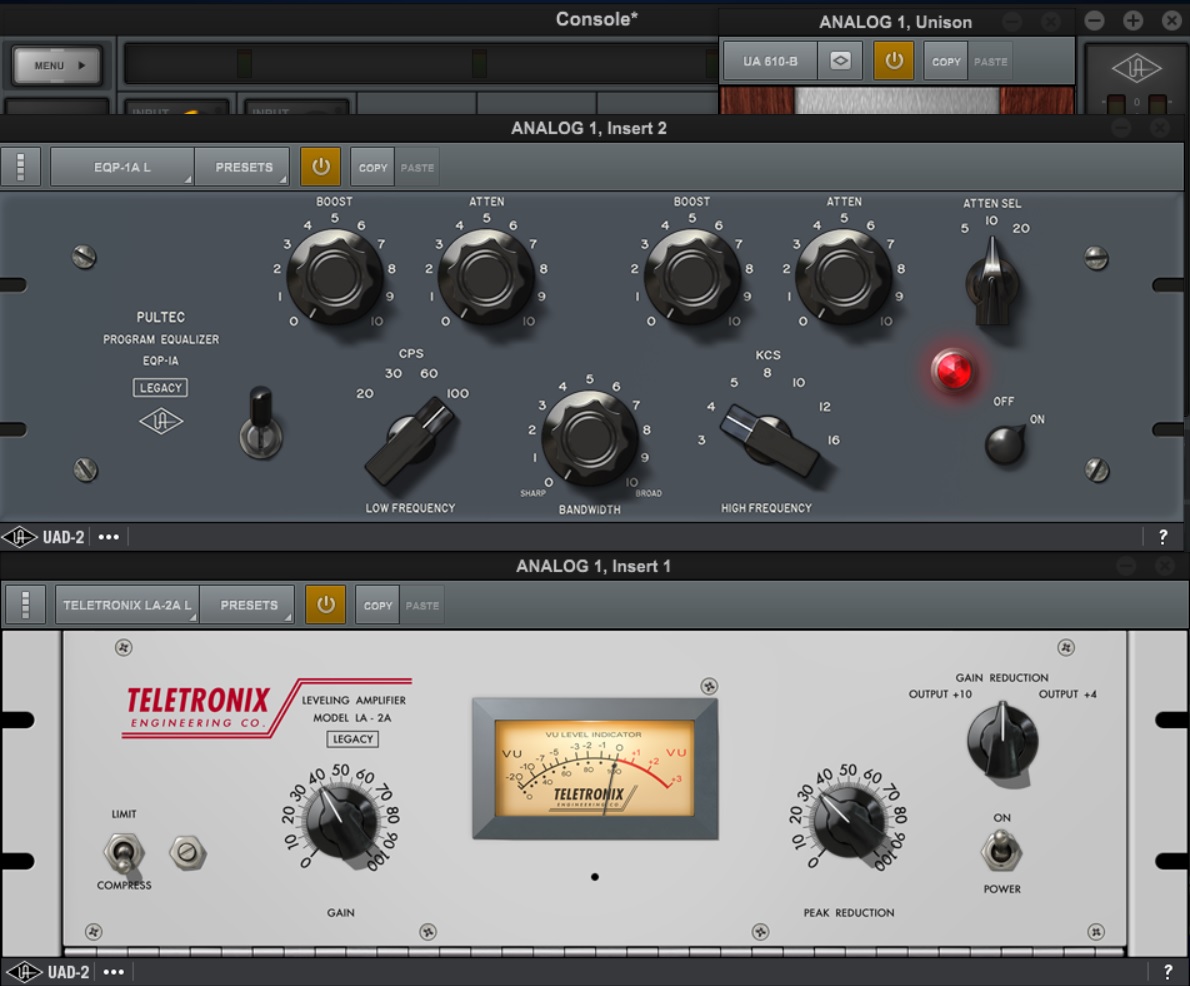Click the BANDWIDTH knob on Pultec
Image resolution: width=1190 pixels, height=986 pixels.
pyautogui.click(x=590, y=437)
